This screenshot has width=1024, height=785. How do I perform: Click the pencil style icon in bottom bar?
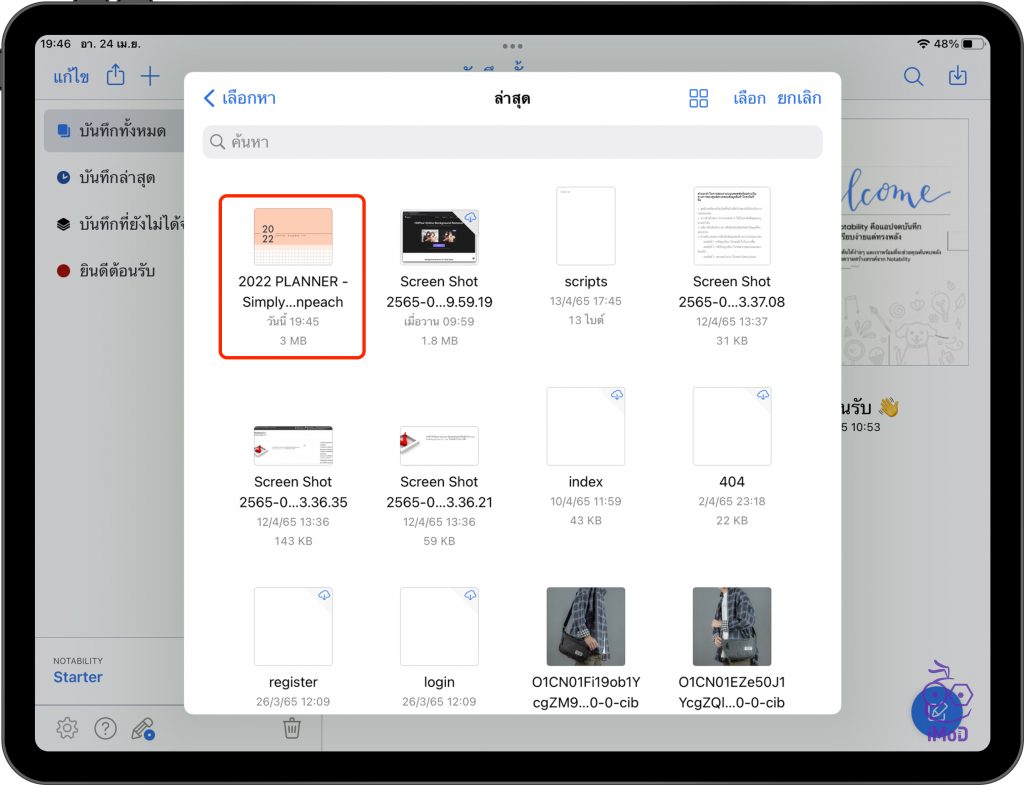coord(143,728)
